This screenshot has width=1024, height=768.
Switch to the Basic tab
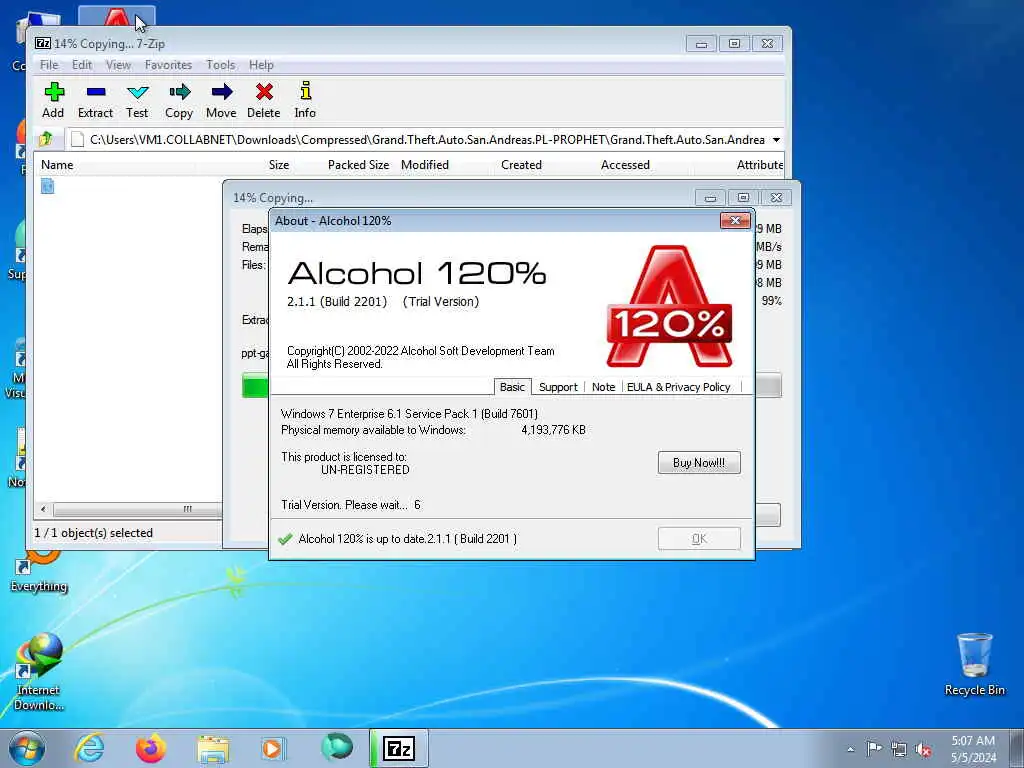(512, 387)
